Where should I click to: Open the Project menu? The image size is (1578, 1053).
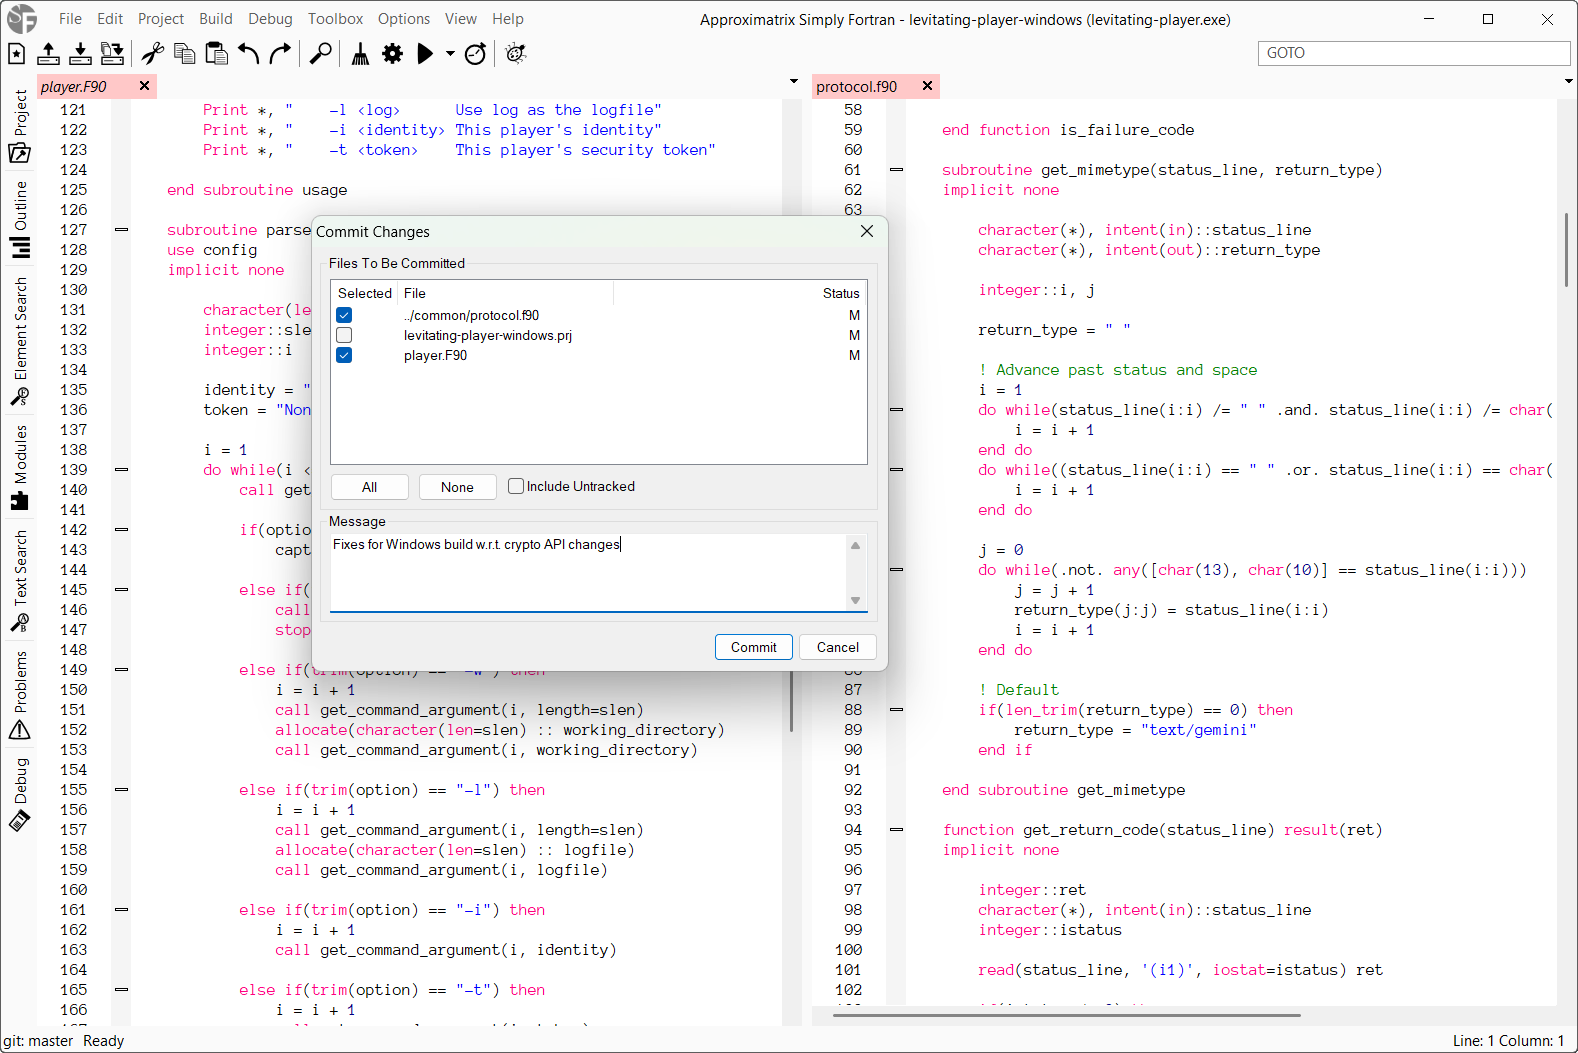coord(161,19)
